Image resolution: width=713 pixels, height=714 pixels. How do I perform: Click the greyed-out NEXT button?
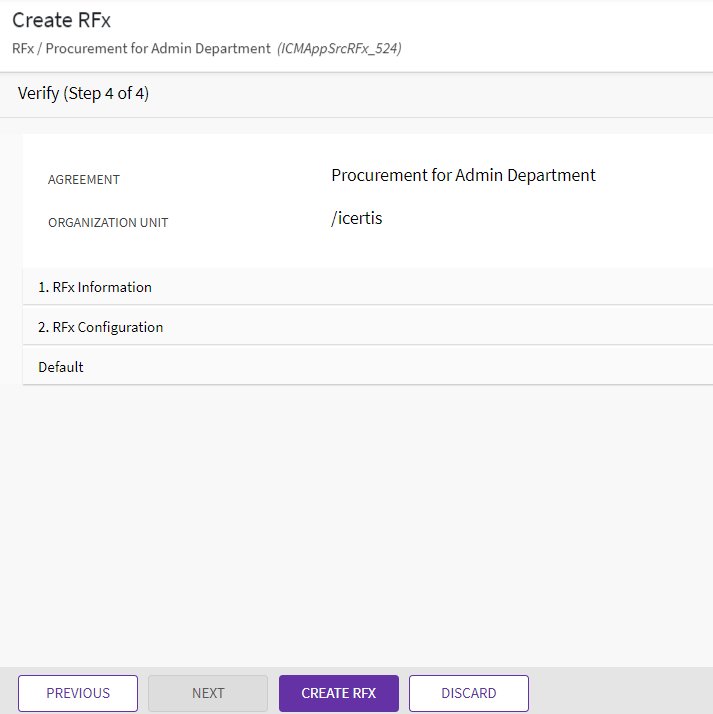208,693
